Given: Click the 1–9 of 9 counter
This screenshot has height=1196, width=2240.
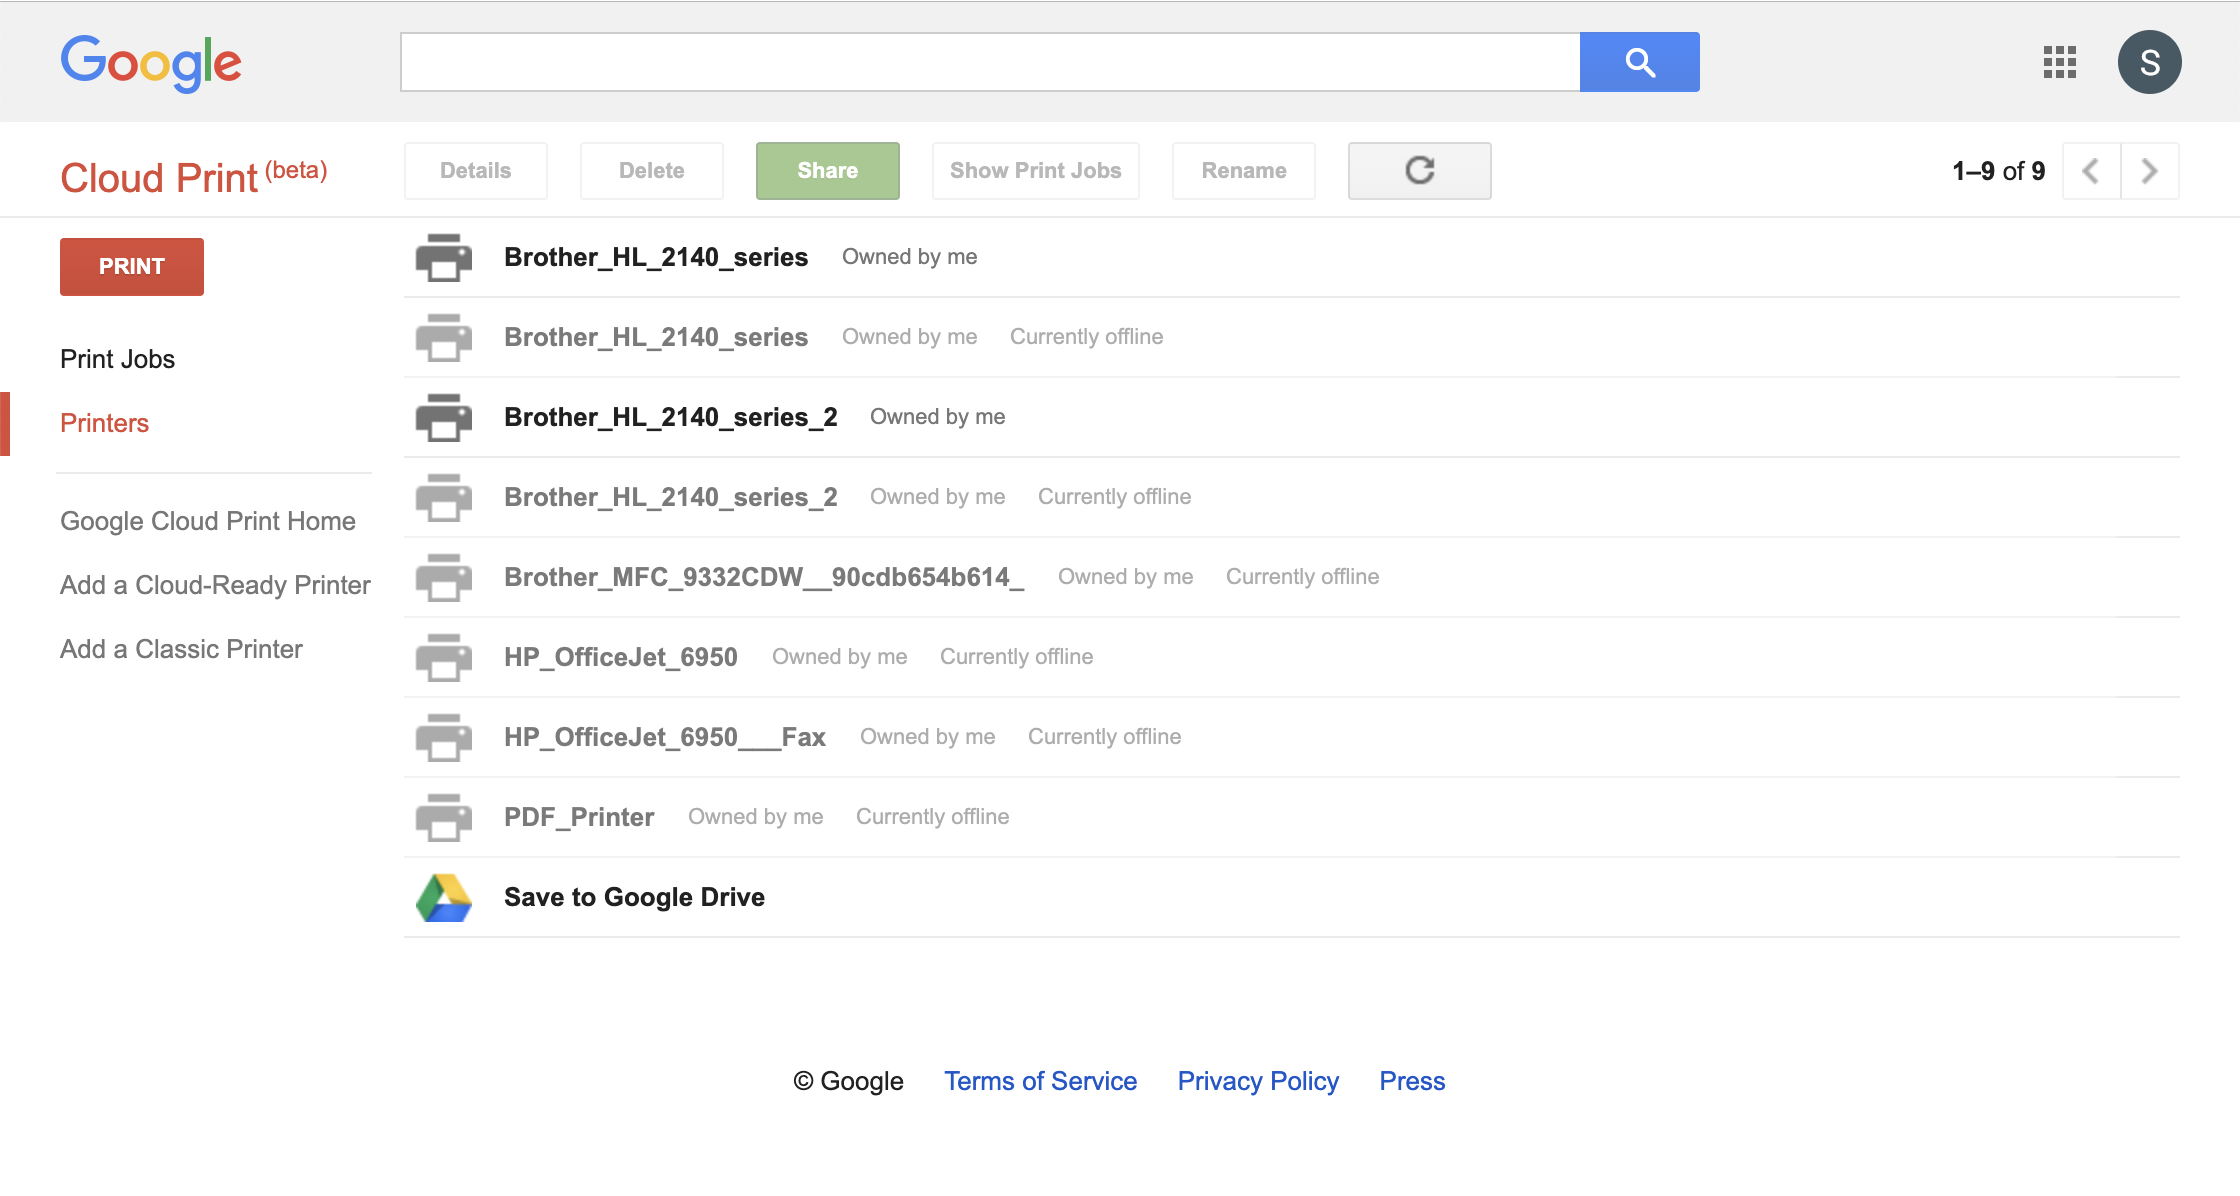Looking at the screenshot, I should coord(1999,171).
